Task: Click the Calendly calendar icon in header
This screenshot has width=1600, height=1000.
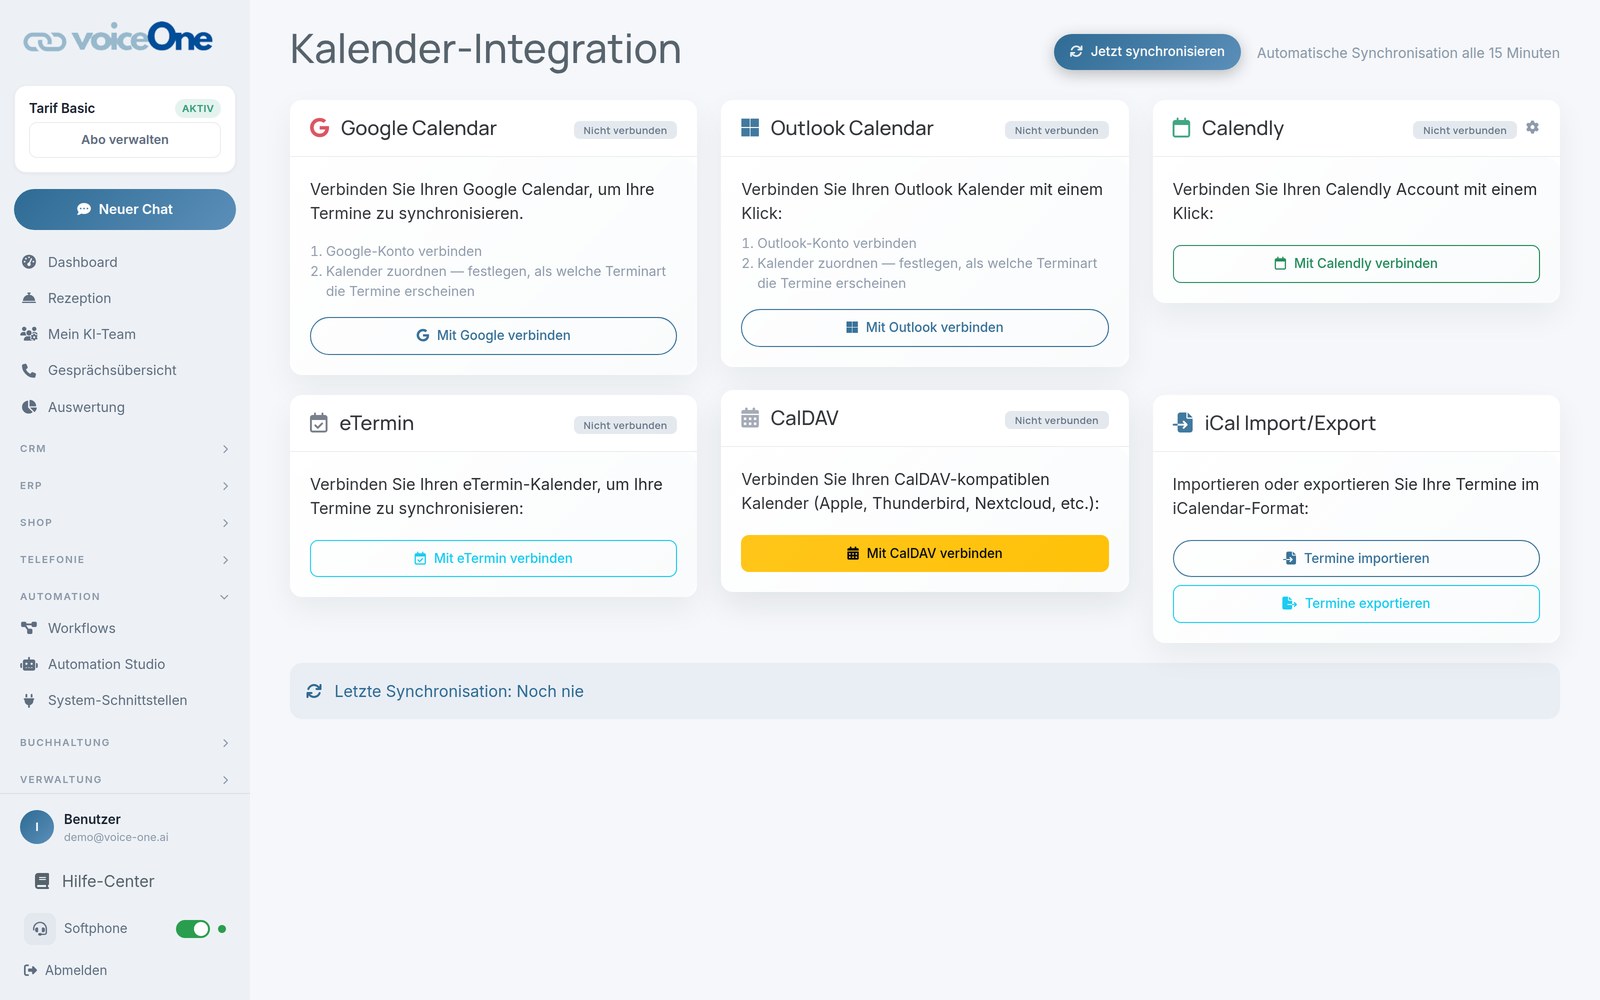Action: 1181,128
